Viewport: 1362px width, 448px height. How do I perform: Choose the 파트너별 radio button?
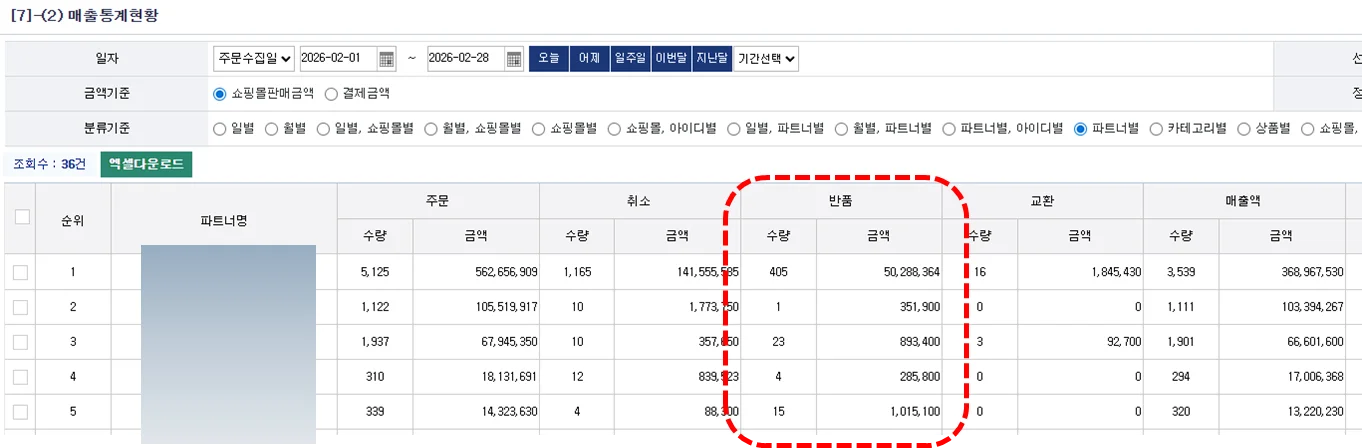click(1081, 128)
